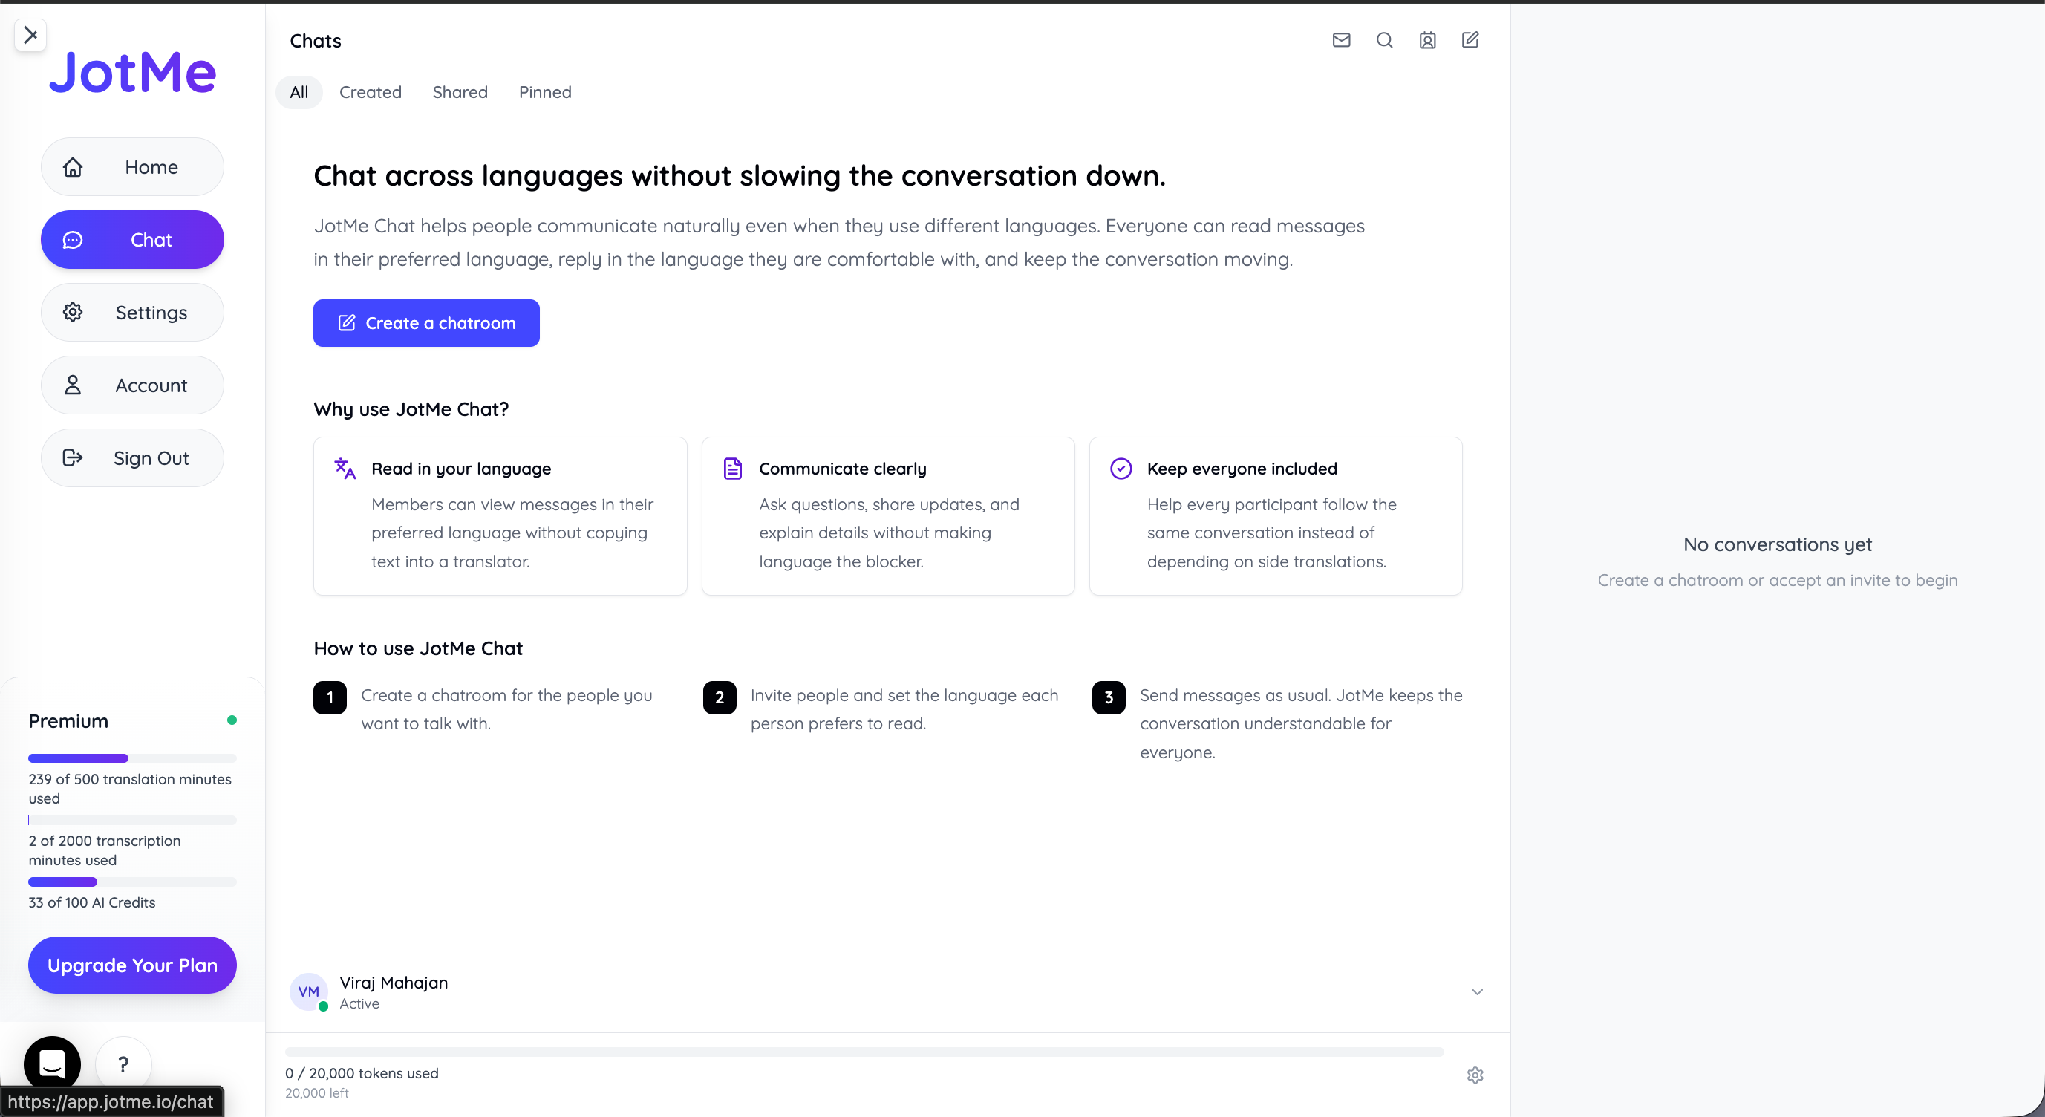Switch to the Created tab
The image size is (2045, 1117).
[370, 92]
